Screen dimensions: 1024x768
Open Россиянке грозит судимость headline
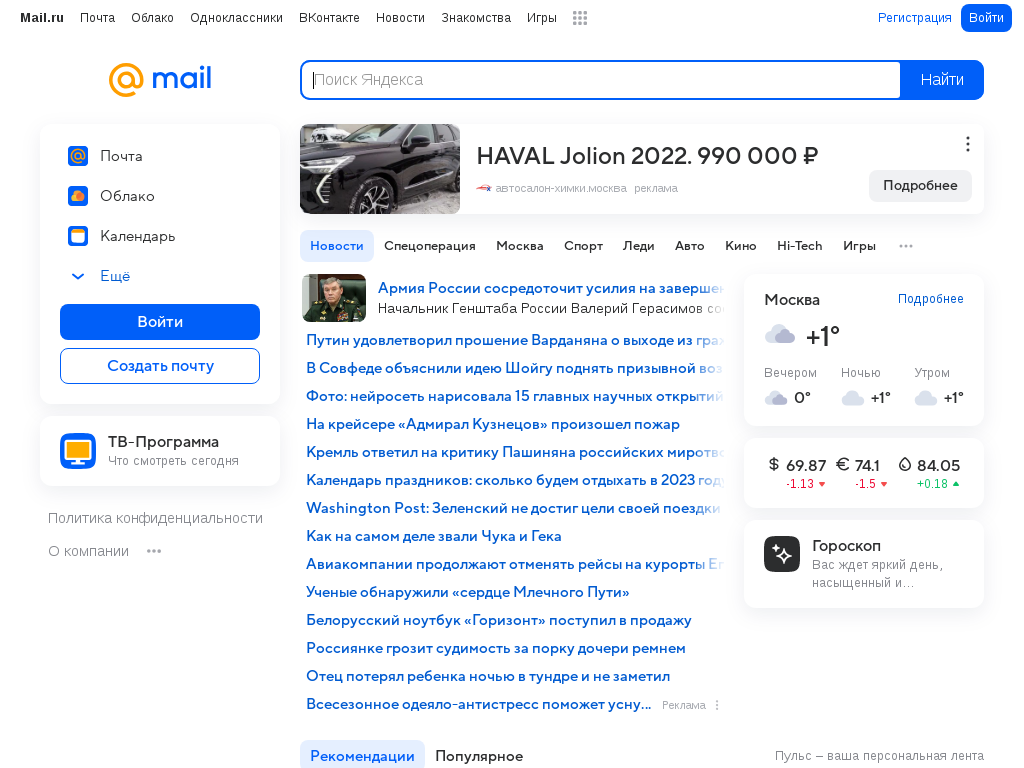(496, 648)
